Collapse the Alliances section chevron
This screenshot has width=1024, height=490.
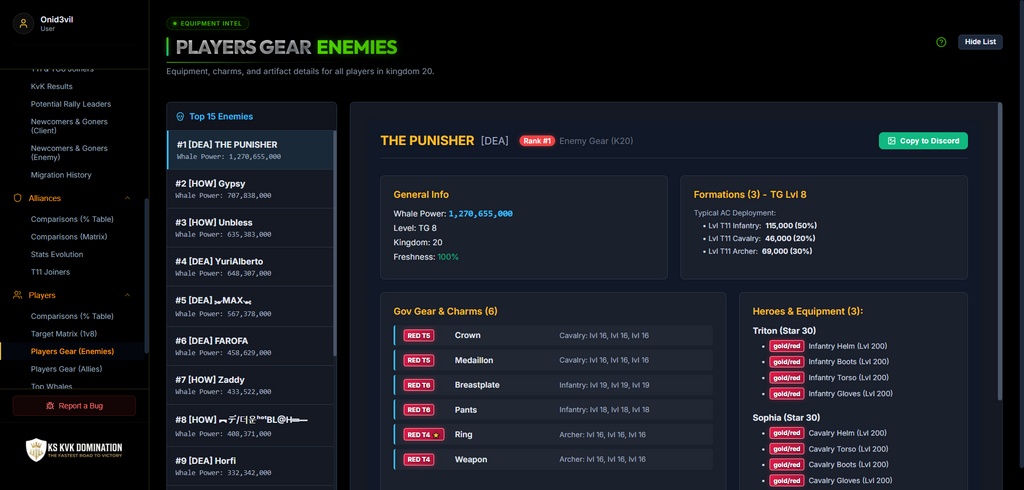pos(127,198)
